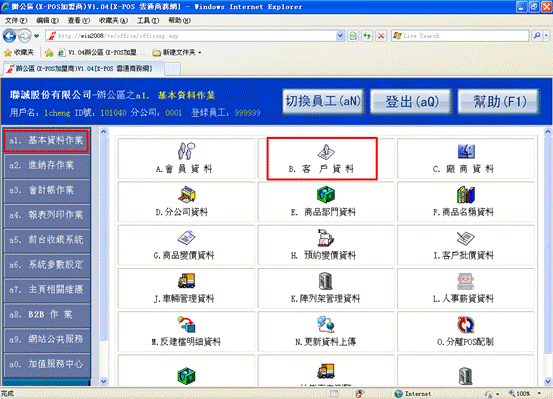553x399 pixels.
Task: Open the C. 廠商資料 vendor icon
Action: tap(466, 151)
